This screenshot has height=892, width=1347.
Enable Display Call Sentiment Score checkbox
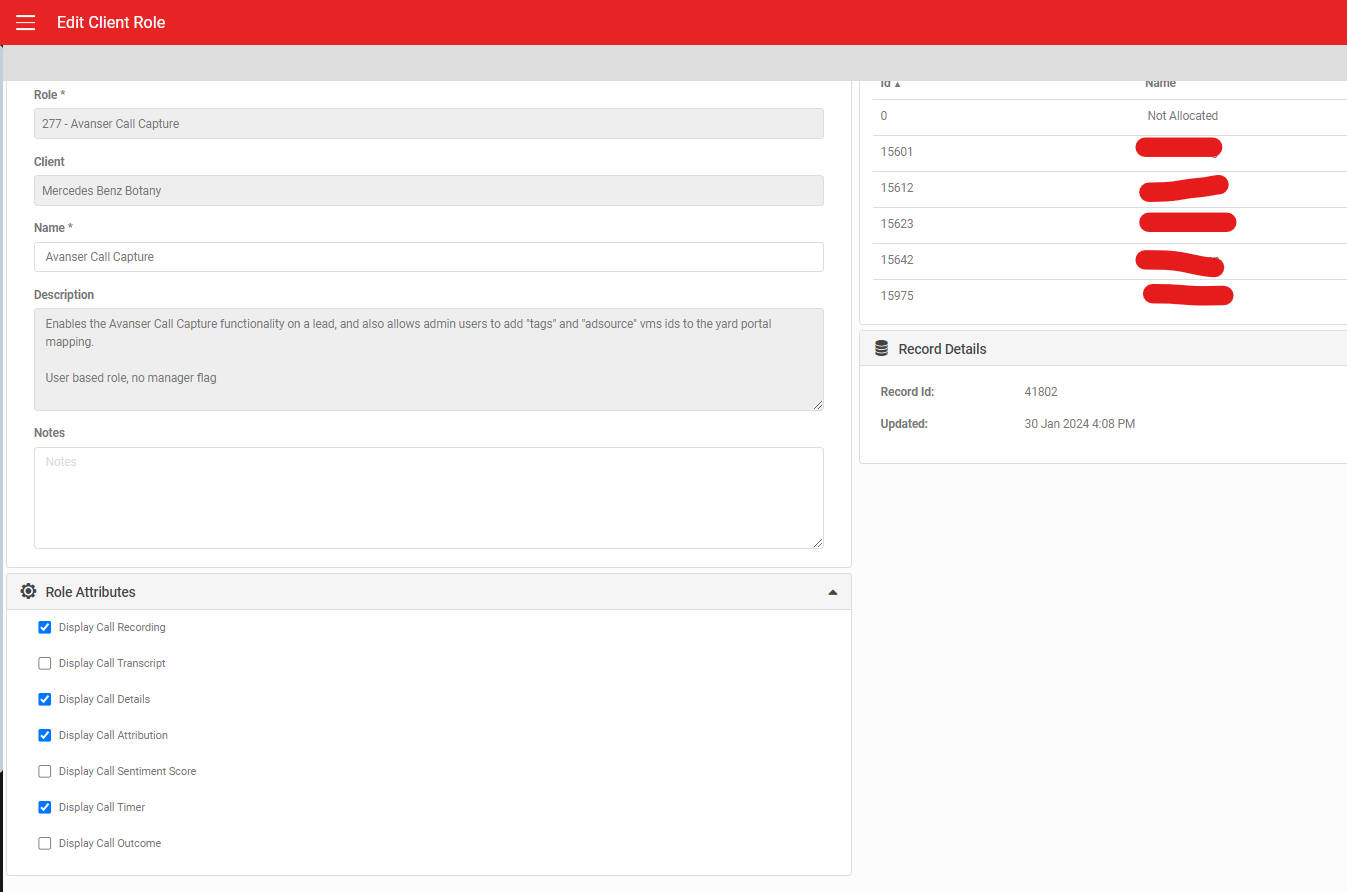click(x=44, y=771)
